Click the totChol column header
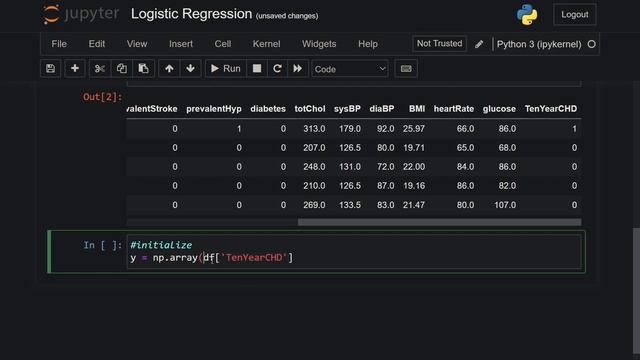This screenshot has height=360, width=640. coord(310,109)
